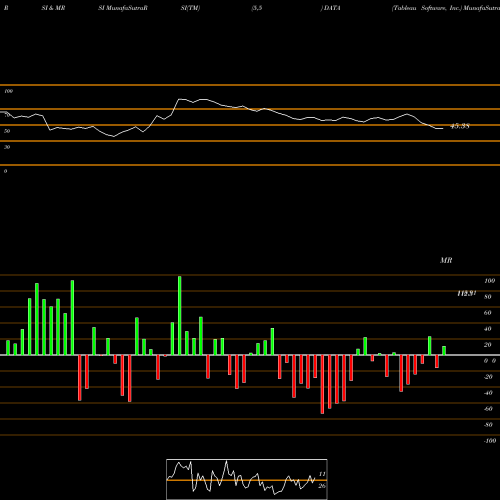Click the longest red bar in the MR histogram

322,384
